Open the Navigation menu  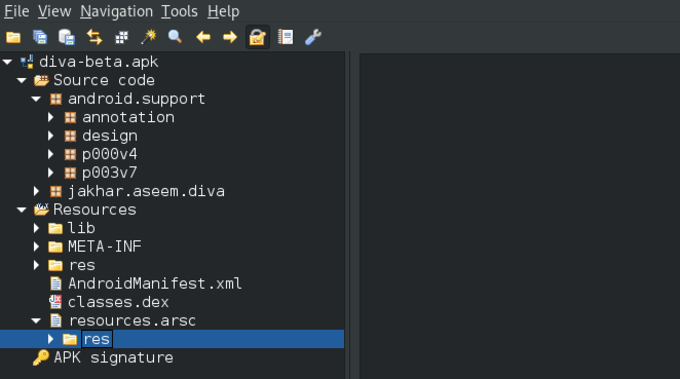coord(116,11)
